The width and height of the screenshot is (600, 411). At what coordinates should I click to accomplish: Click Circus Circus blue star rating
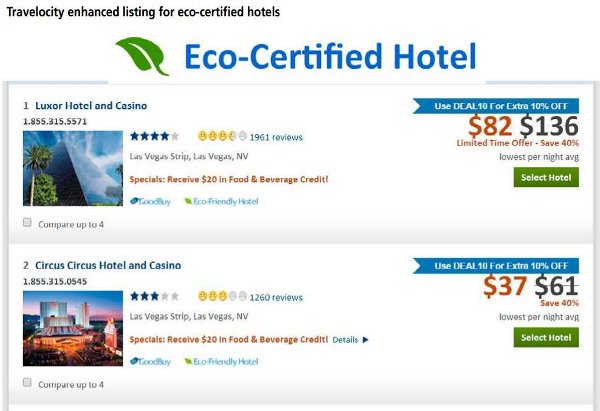pos(155,296)
